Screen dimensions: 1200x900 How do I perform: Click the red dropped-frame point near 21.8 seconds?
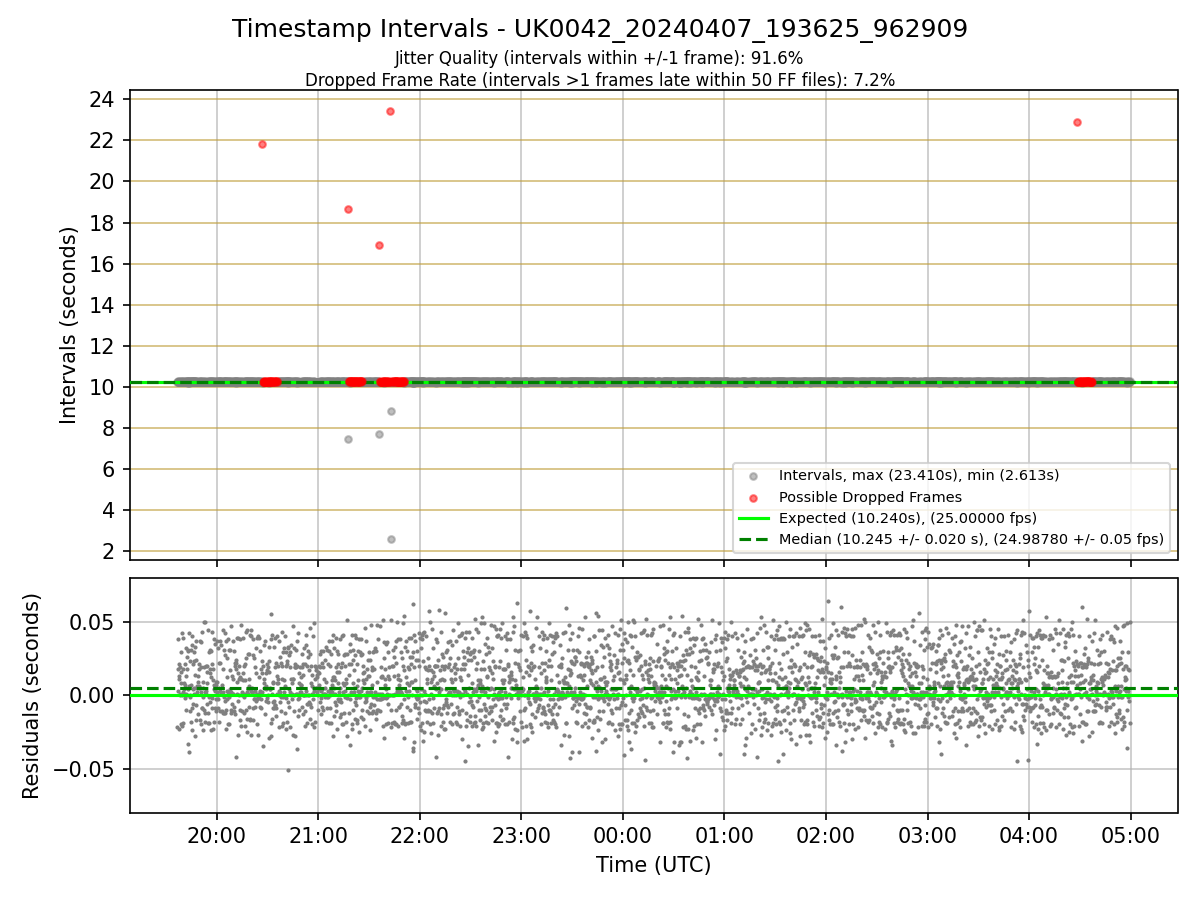(262, 144)
